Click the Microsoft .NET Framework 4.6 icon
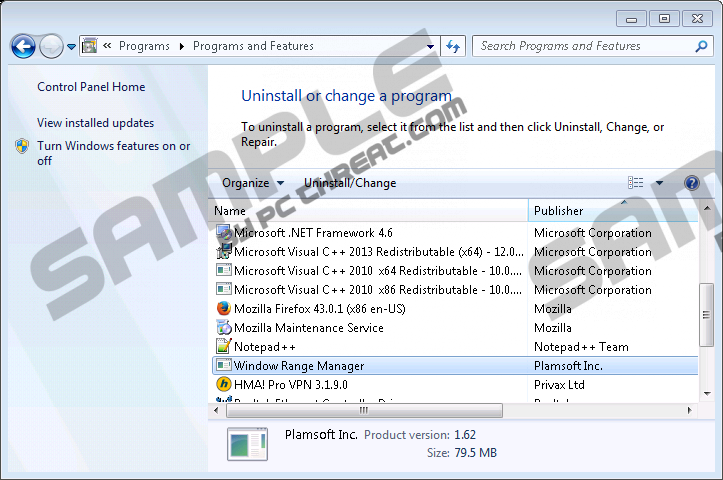The height and width of the screenshot is (480, 723). [x=224, y=232]
